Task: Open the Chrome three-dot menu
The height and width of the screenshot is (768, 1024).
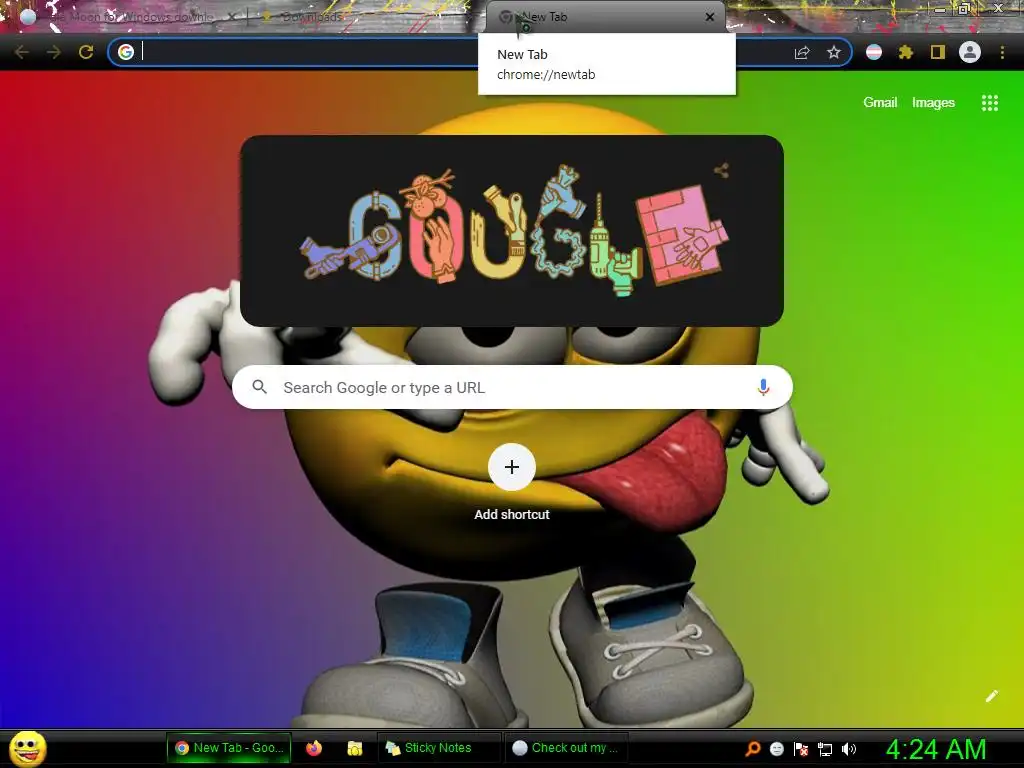Action: [x=1002, y=52]
